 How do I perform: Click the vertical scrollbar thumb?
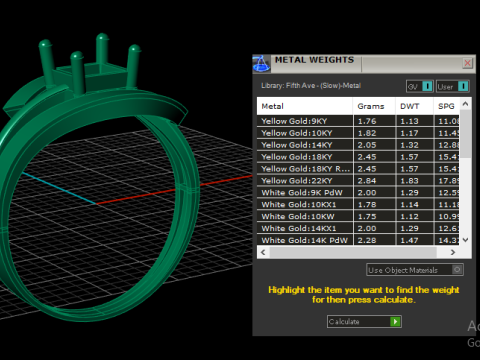(x=465, y=134)
